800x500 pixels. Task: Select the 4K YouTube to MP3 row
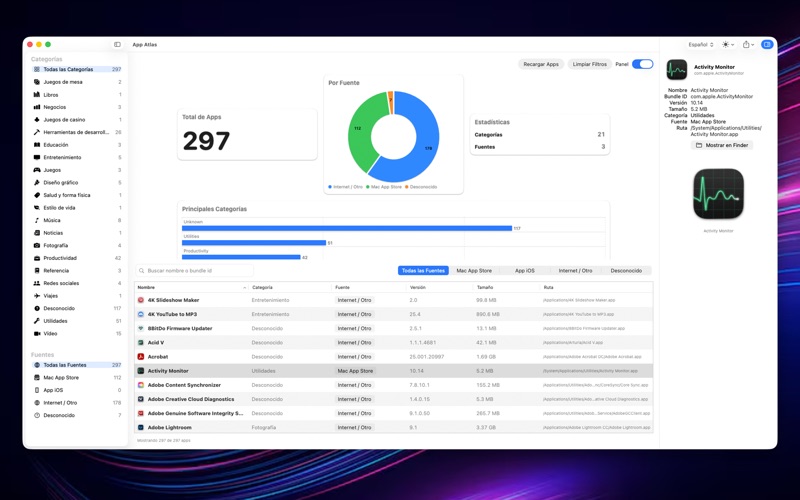pyautogui.click(x=393, y=314)
